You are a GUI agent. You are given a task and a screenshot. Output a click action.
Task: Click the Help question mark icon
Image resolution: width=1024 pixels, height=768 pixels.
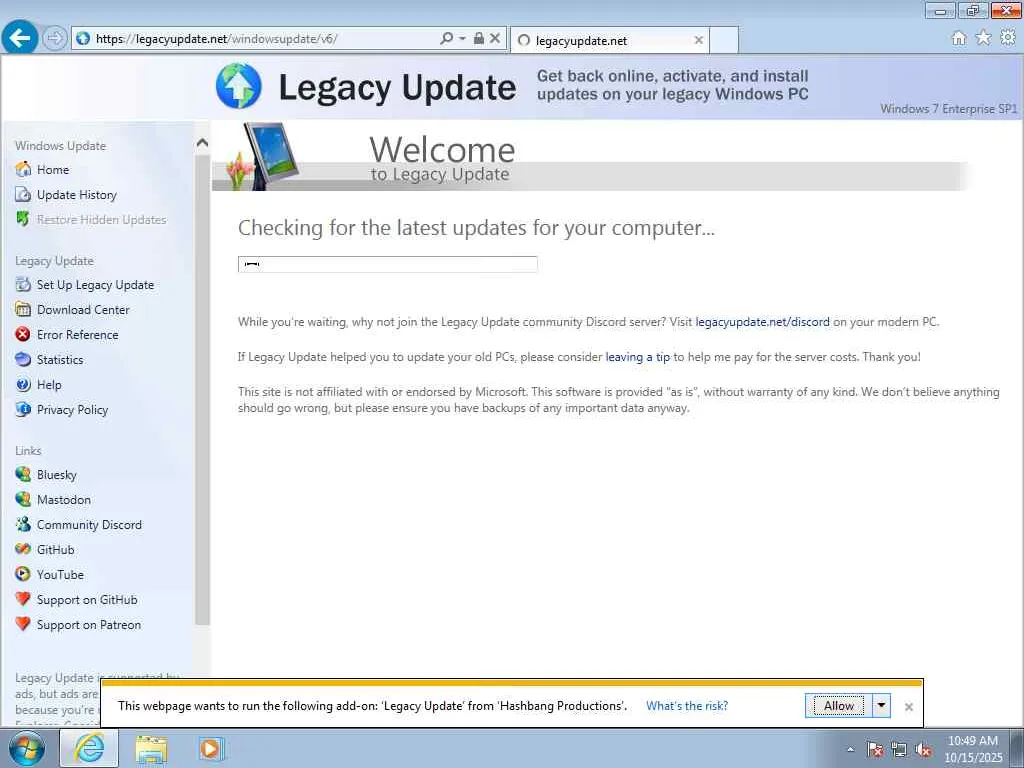point(23,385)
